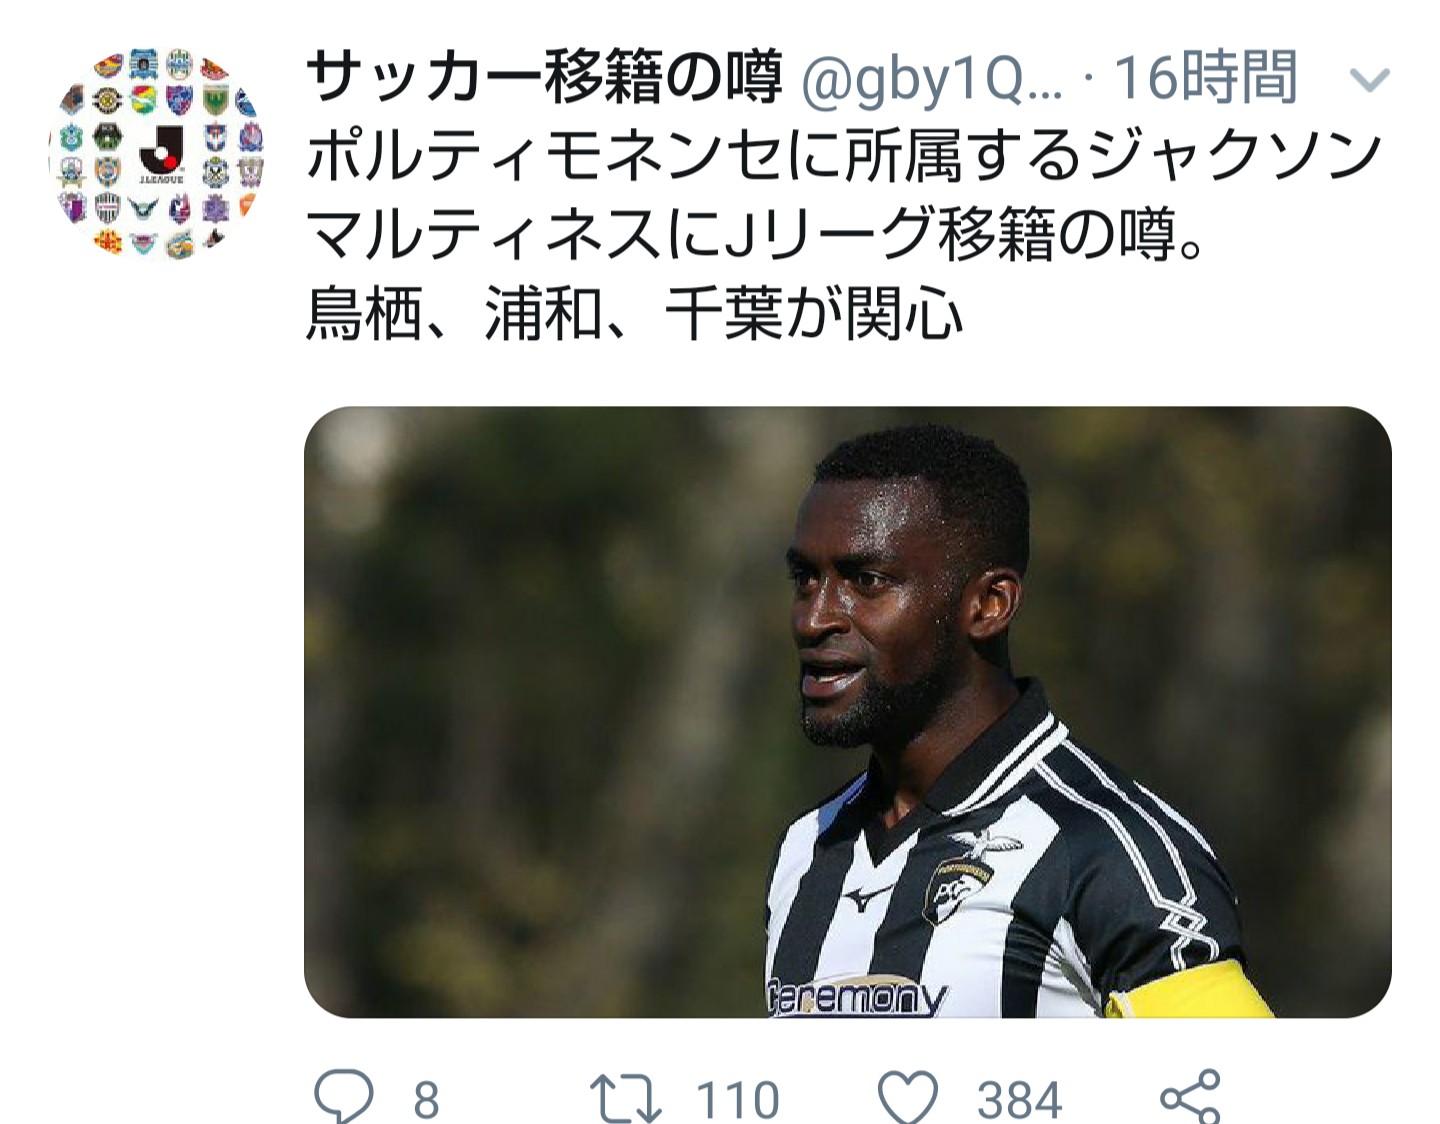
Task: Open the tweet text about ポルティモネンセ
Action: [x=844, y=236]
